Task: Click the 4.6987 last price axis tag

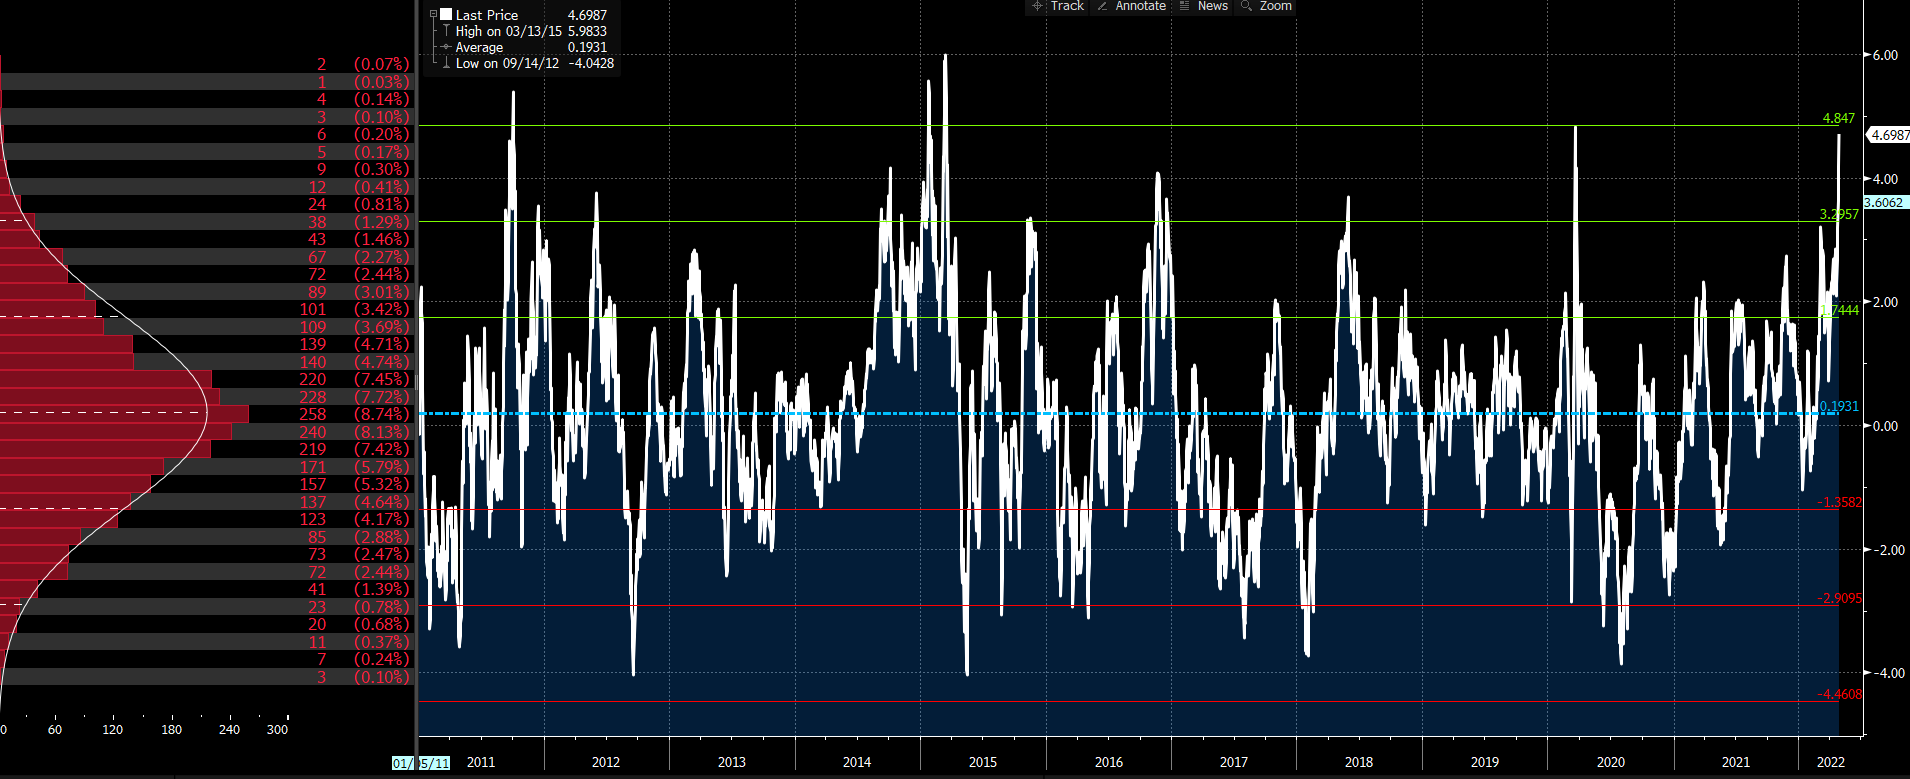Action: 1889,135
